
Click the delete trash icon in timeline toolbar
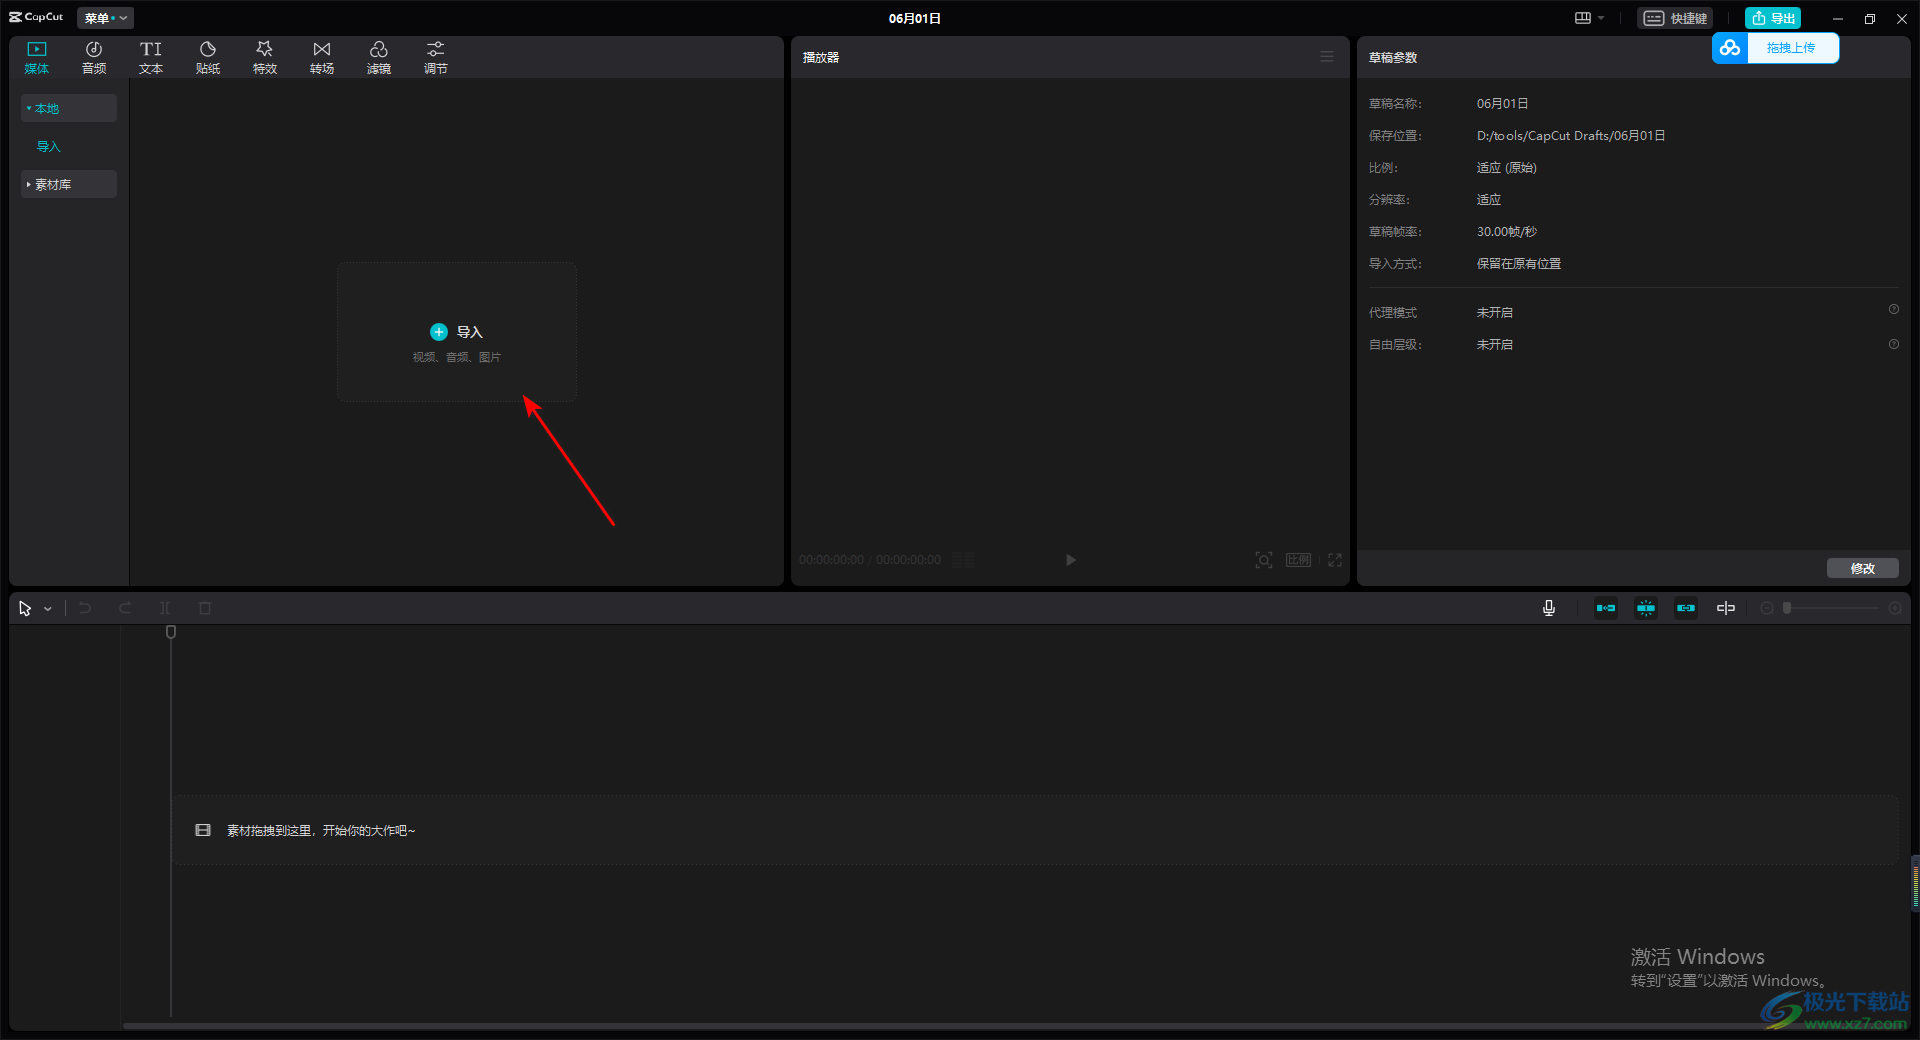point(205,608)
